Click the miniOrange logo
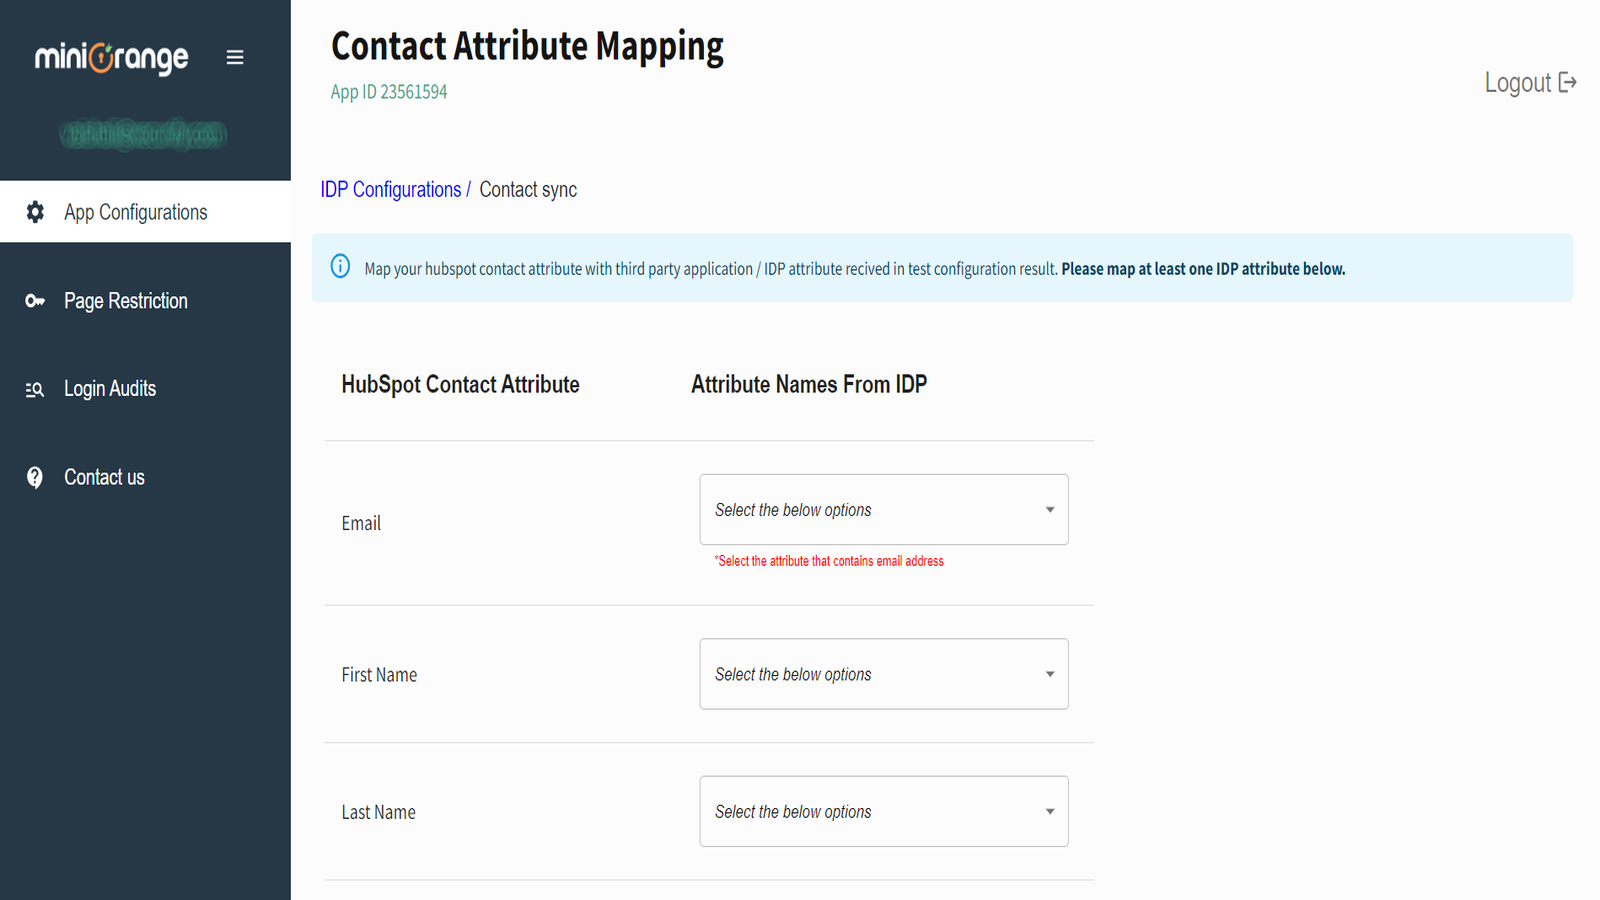Screen dimensions: 1600x900 pyautogui.click(x=112, y=57)
